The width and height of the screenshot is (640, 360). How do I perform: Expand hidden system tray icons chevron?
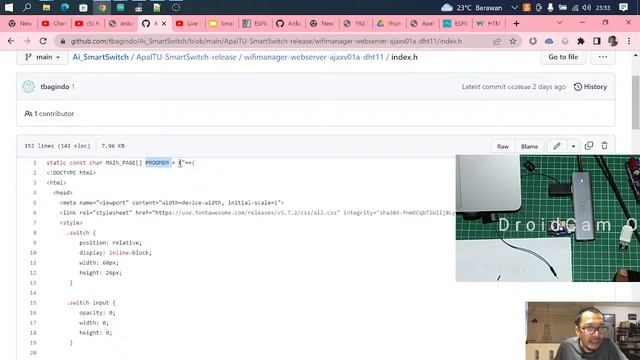point(514,7)
